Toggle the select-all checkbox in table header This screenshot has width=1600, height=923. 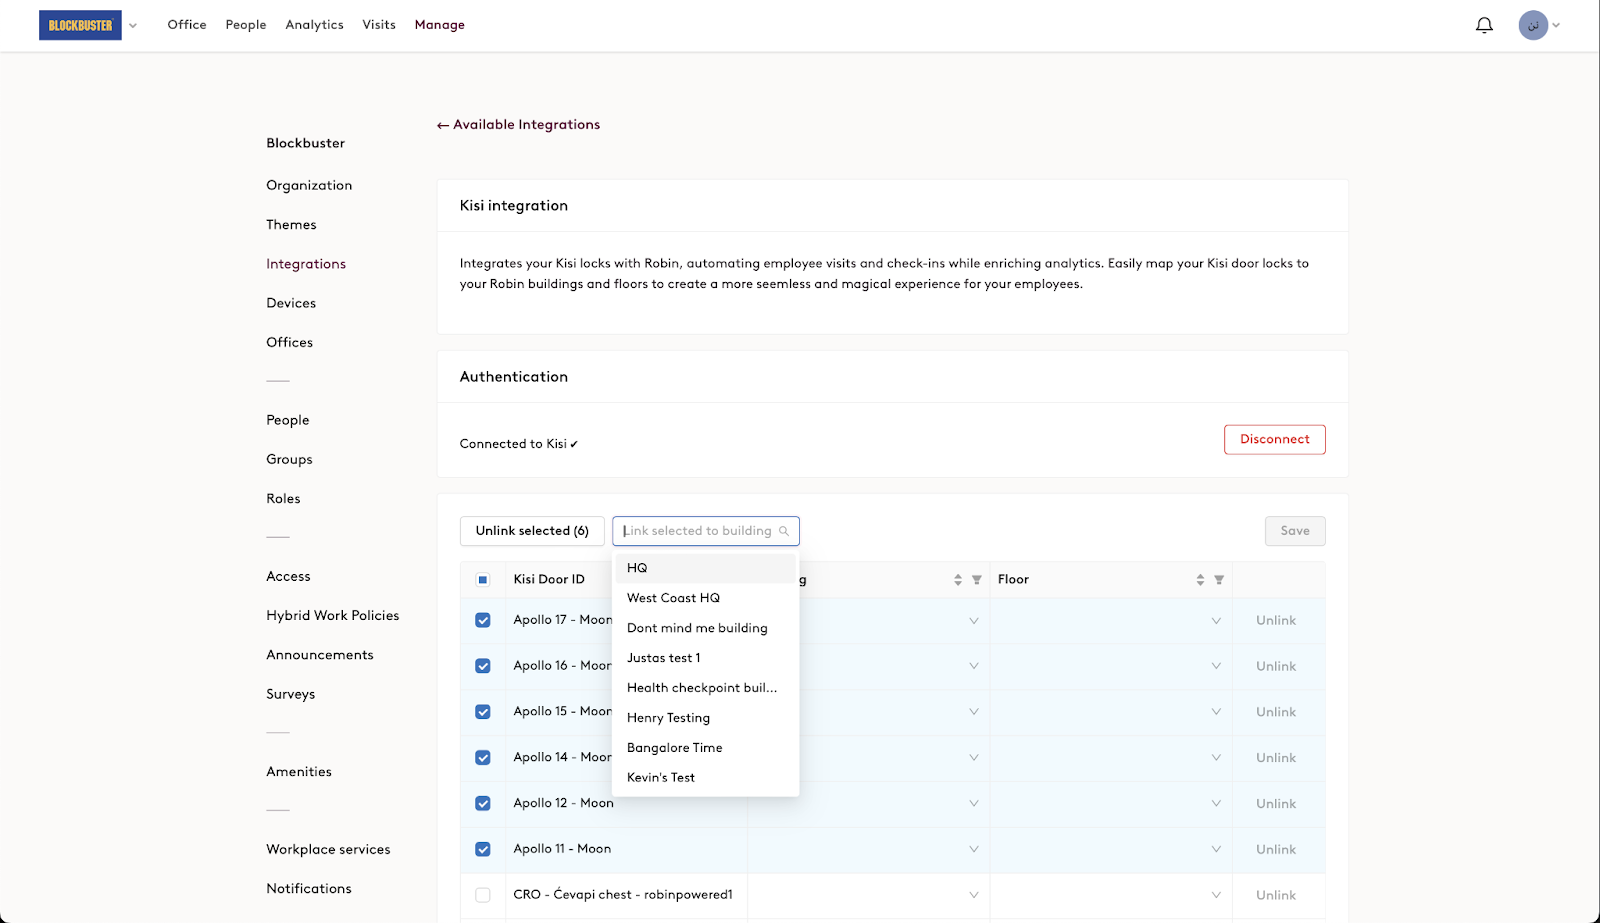point(483,580)
